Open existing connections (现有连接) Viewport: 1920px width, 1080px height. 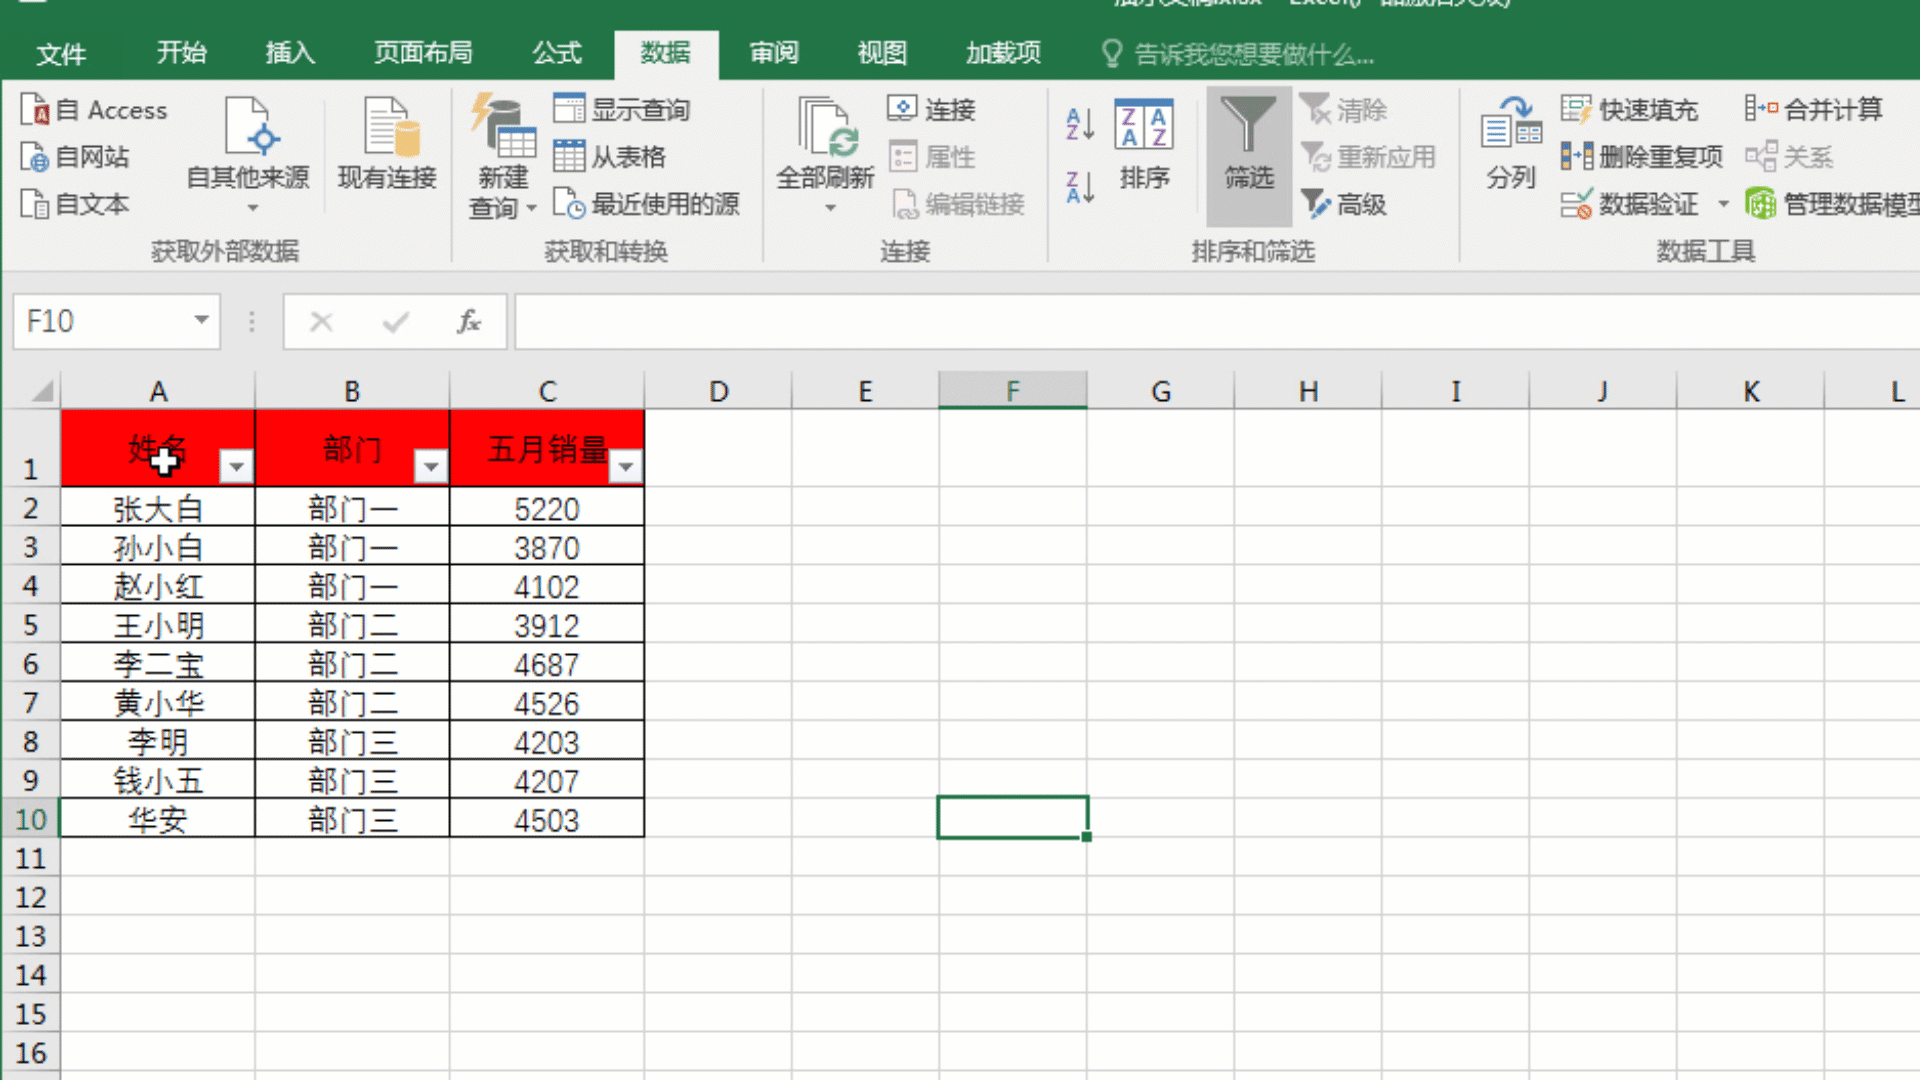[x=387, y=145]
